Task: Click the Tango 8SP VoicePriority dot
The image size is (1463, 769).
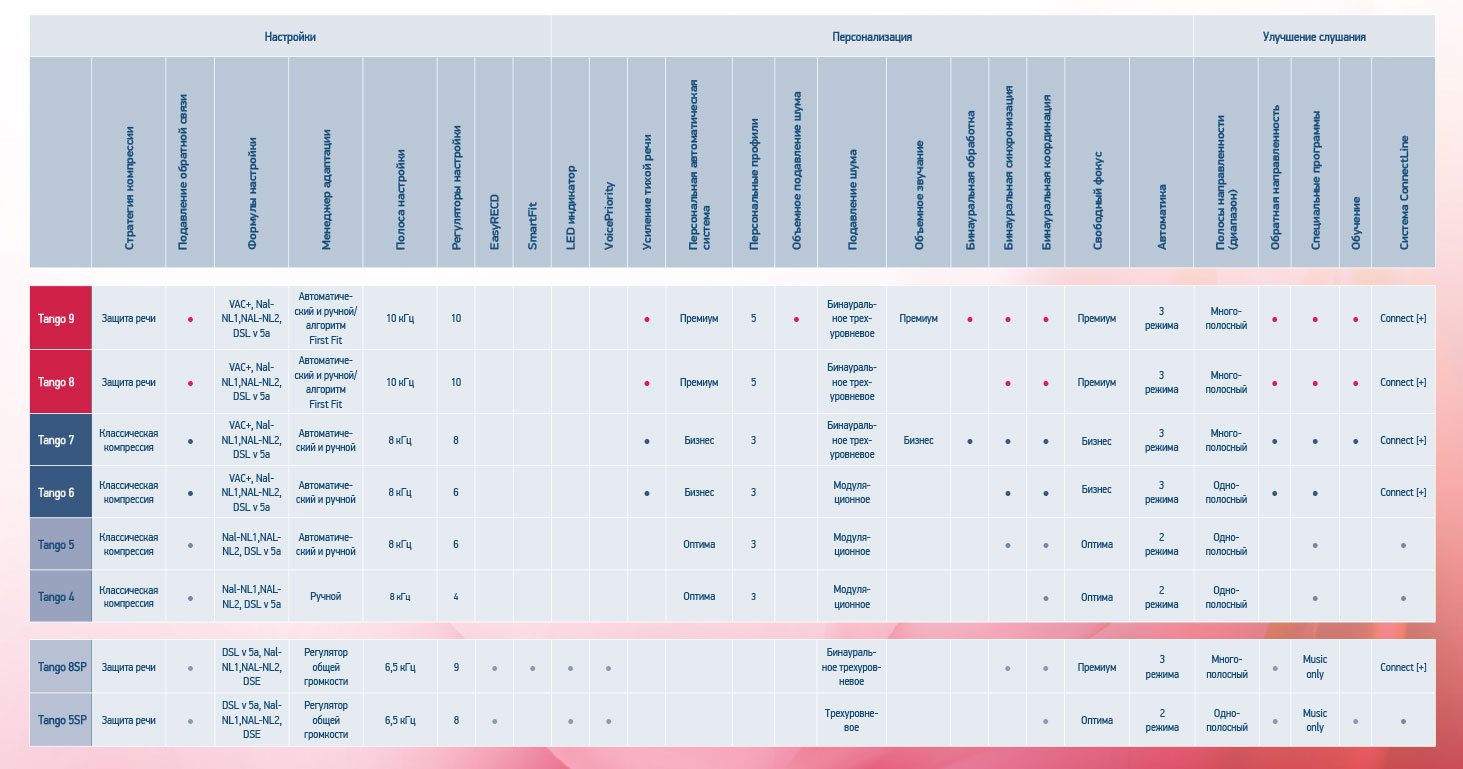Action: [x=608, y=668]
